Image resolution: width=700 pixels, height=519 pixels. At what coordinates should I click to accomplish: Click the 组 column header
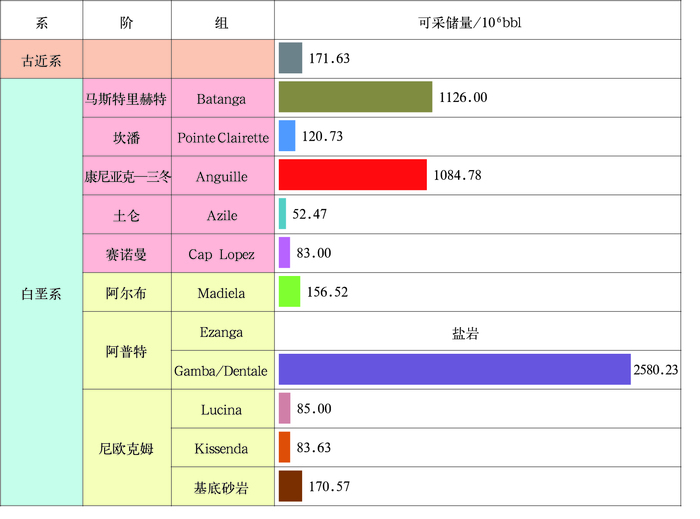pos(222,22)
